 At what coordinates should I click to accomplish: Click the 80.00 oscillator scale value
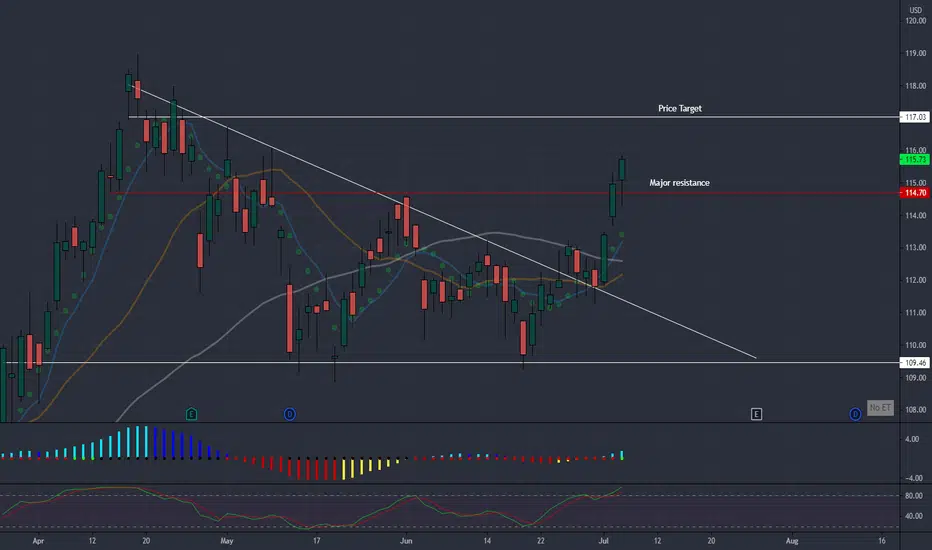[914, 495]
